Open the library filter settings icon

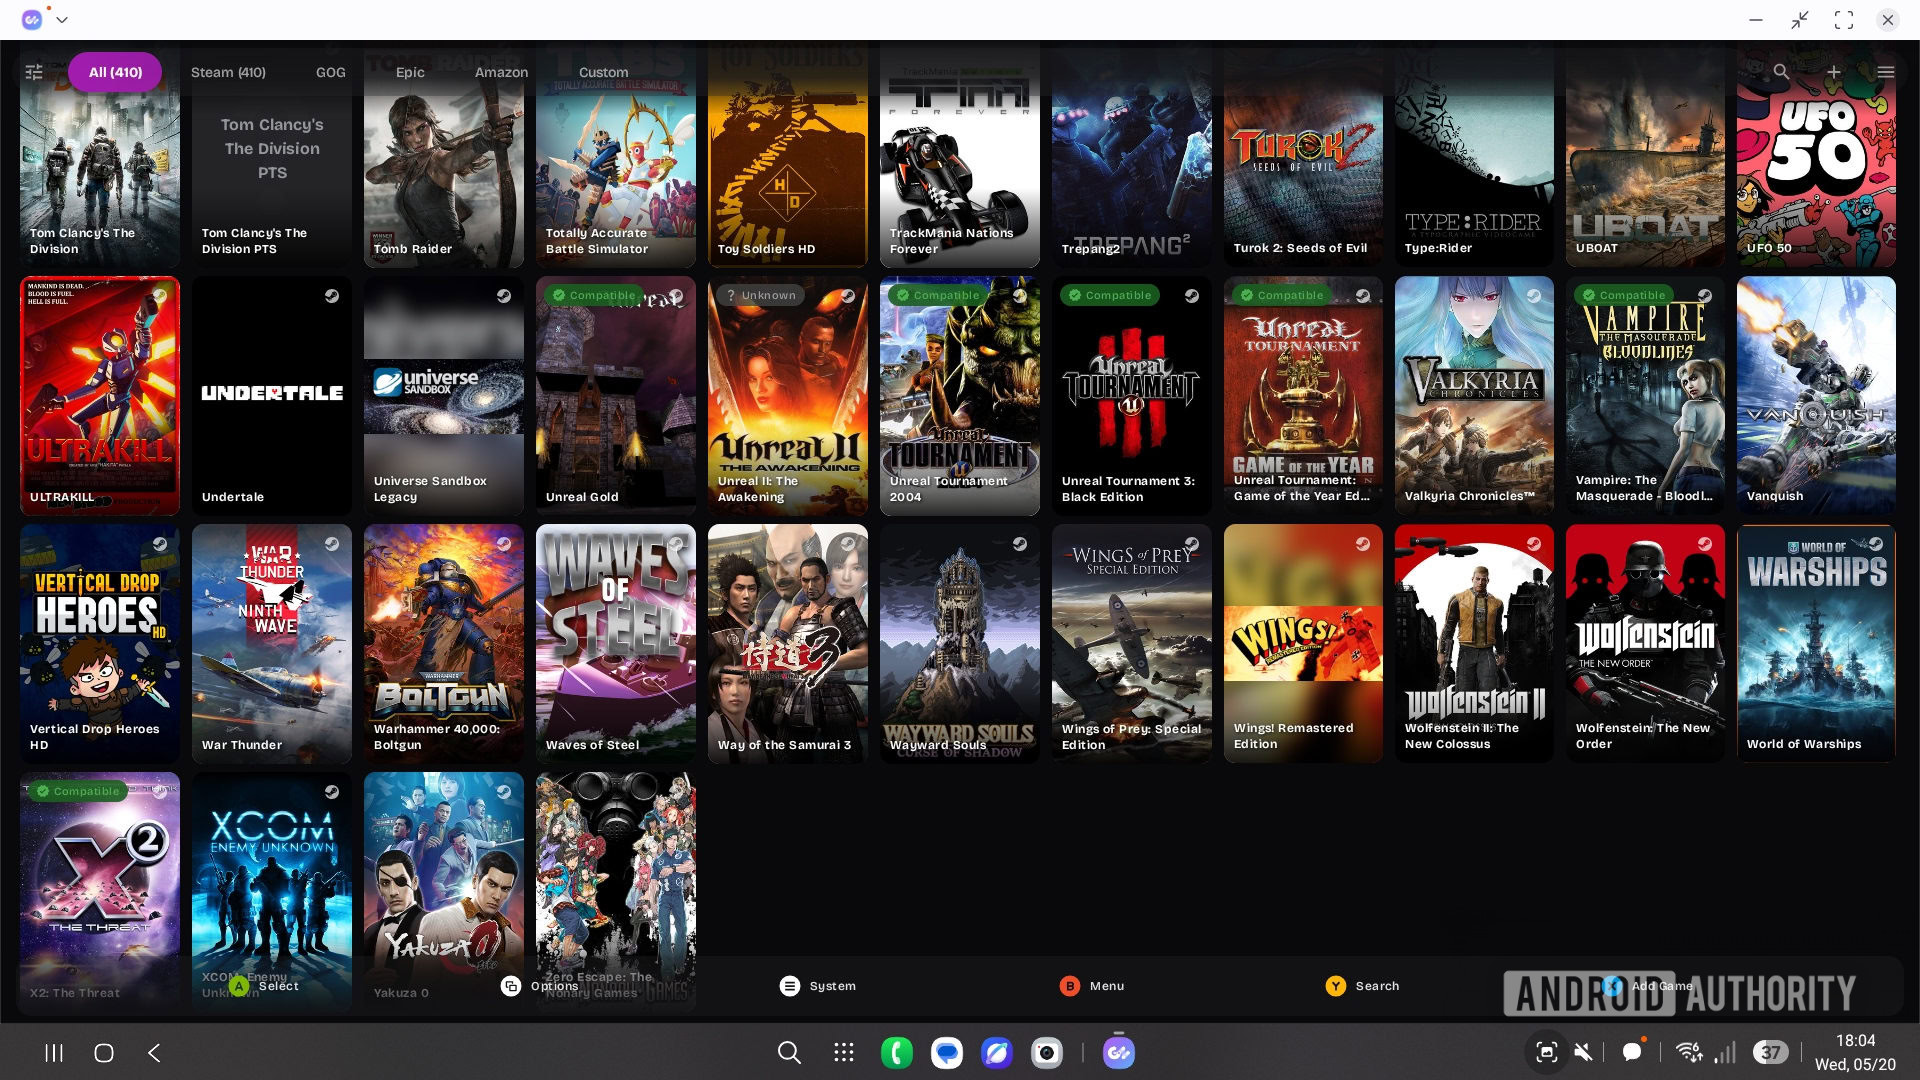pyautogui.click(x=34, y=72)
